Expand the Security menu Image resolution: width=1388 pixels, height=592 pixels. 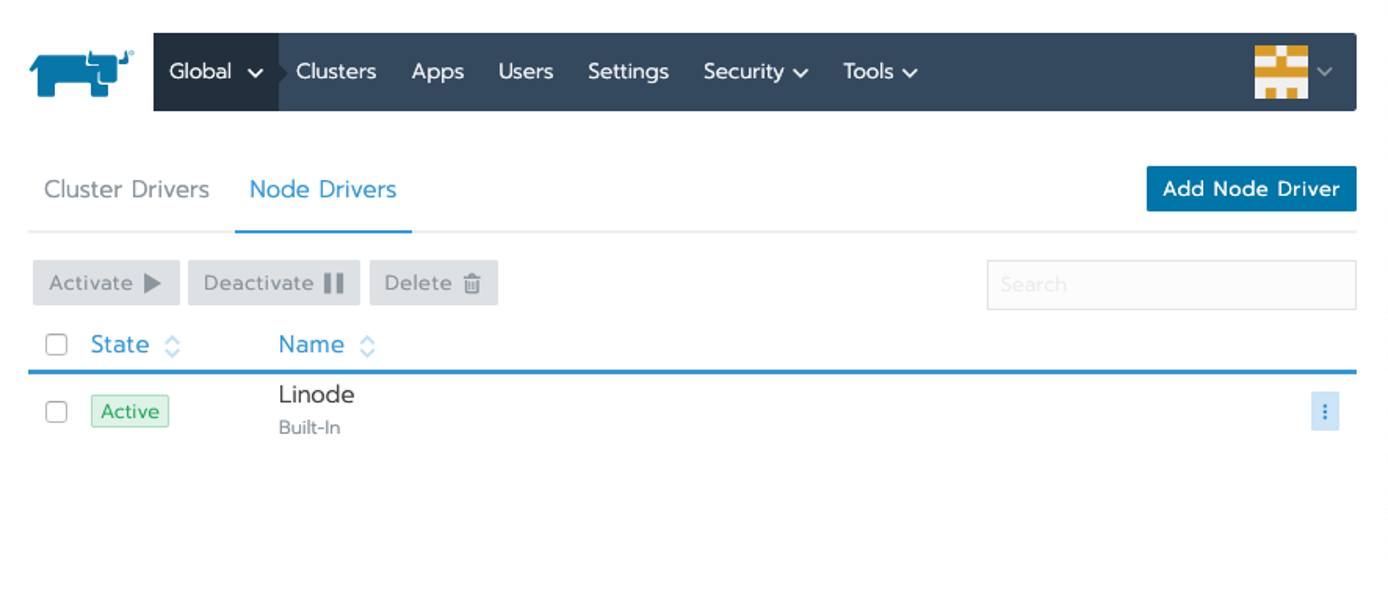(x=757, y=71)
